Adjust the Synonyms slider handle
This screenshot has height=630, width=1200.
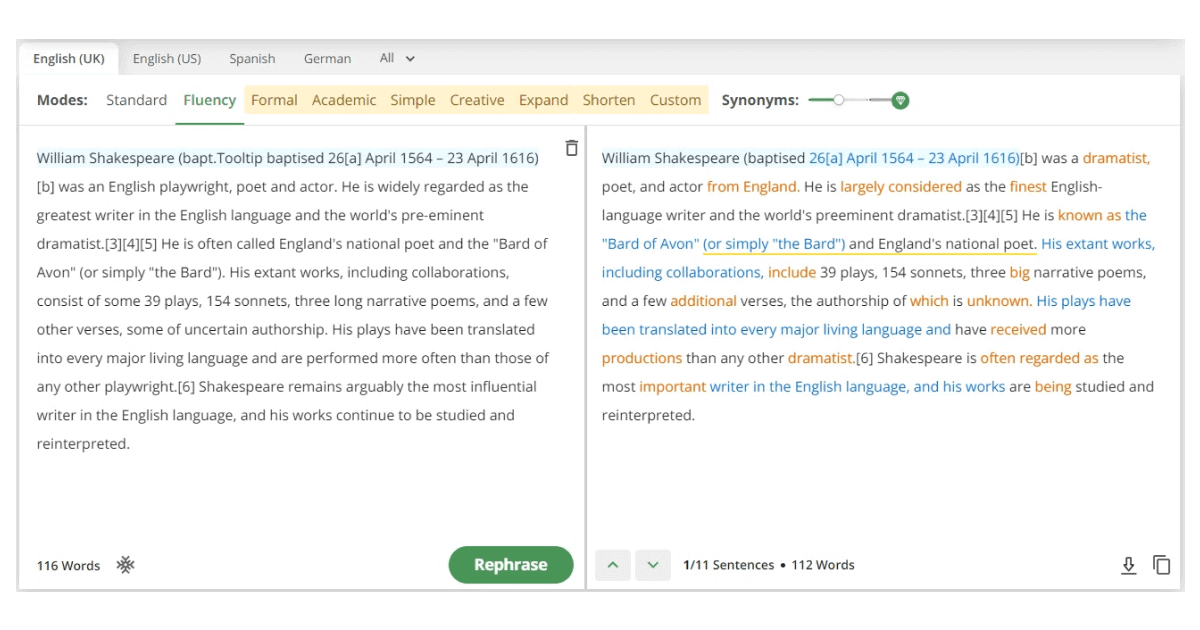click(839, 100)
